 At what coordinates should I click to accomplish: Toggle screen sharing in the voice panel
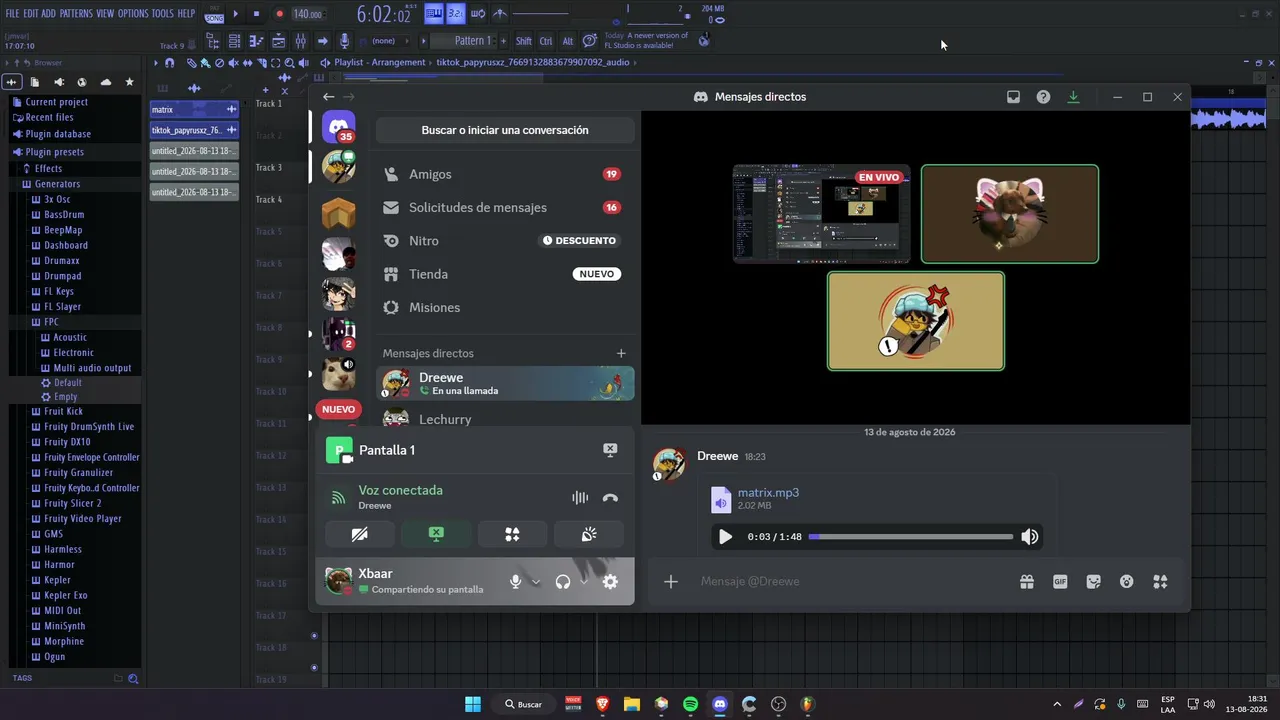point(436,534)
